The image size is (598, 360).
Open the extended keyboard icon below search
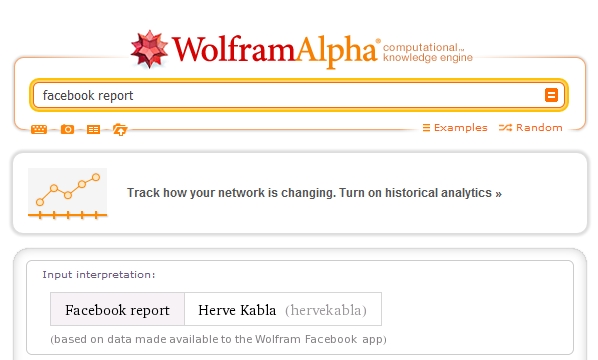(39, 130)
